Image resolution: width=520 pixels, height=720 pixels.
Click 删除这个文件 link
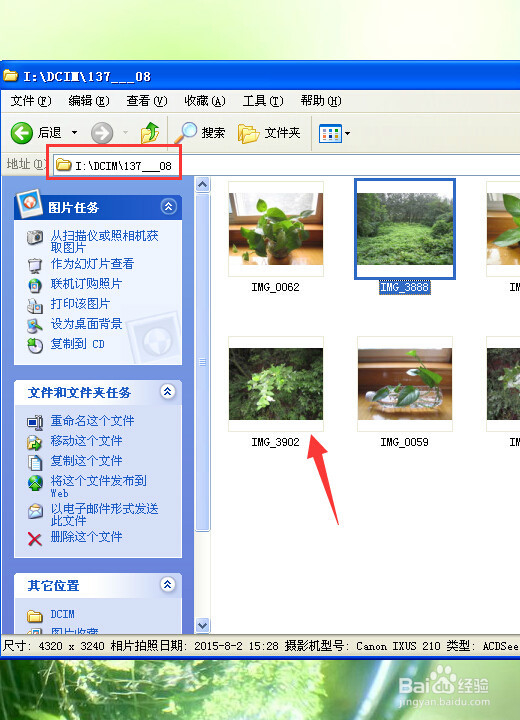coord(86,537)
